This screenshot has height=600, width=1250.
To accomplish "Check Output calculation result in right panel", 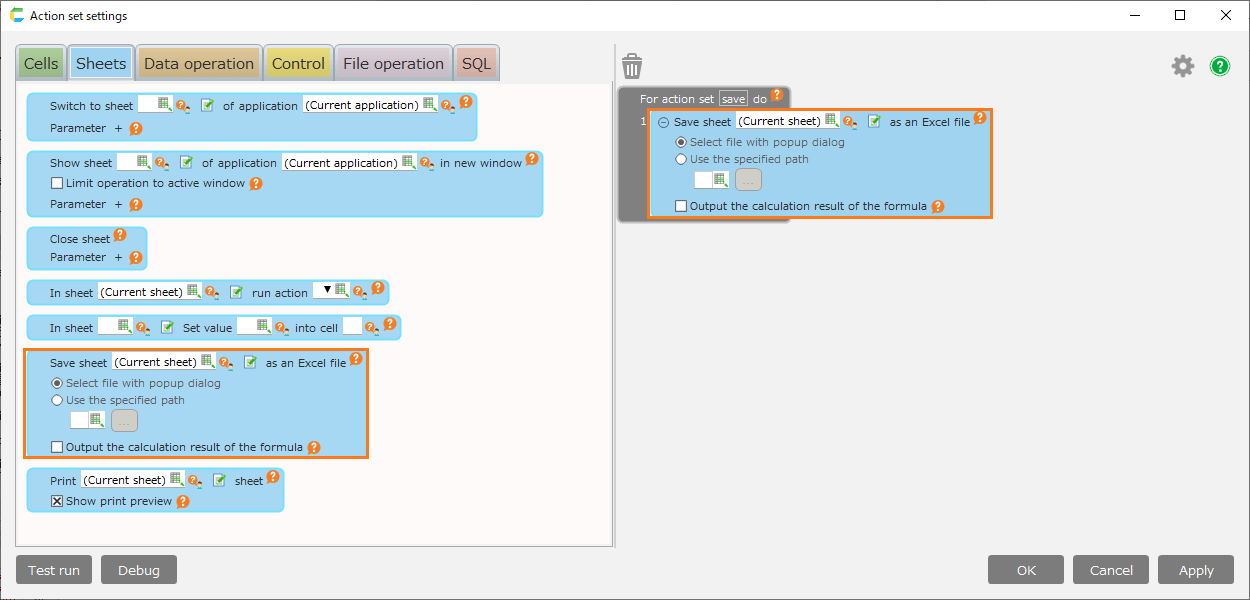I will point(681,207).
